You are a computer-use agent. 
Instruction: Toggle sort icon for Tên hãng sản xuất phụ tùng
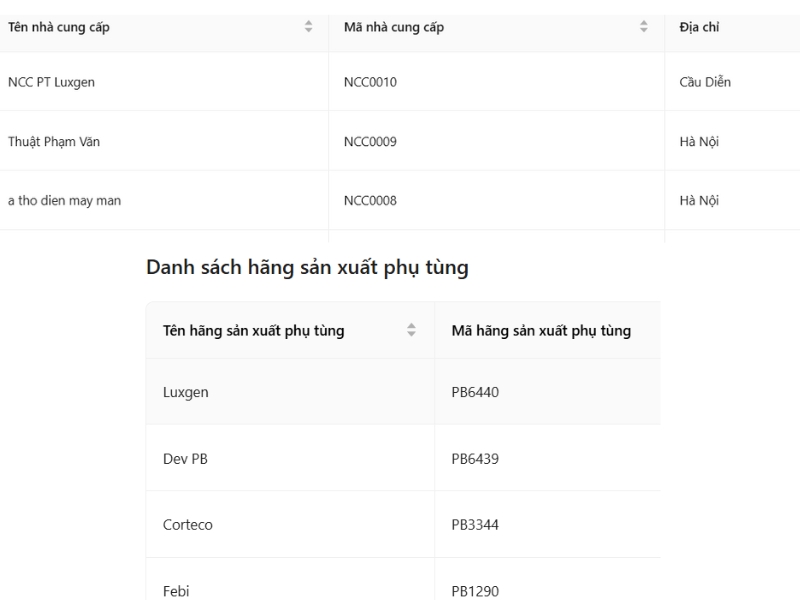point(411,330)
